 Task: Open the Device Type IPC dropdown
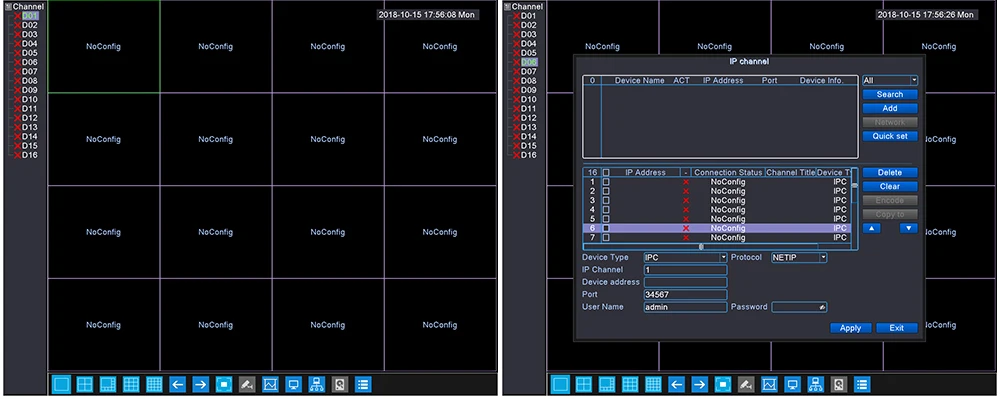click(723, 258)
